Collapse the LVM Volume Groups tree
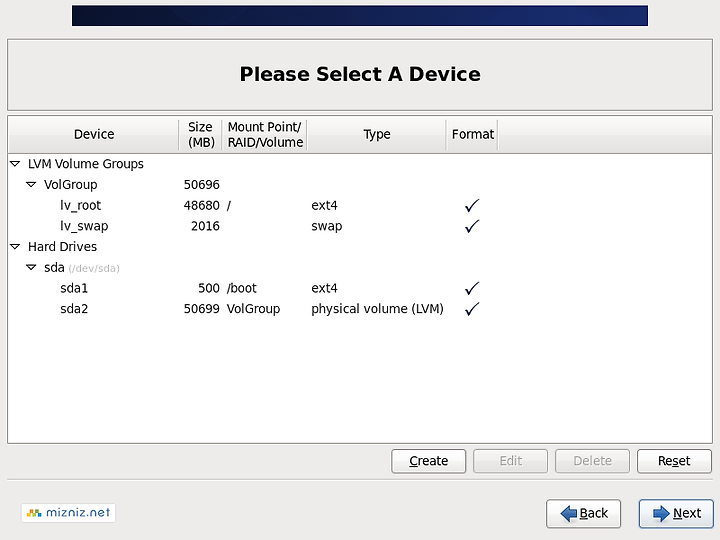The height and width of the screenshot is (540, 720). [x=15, y=163]
